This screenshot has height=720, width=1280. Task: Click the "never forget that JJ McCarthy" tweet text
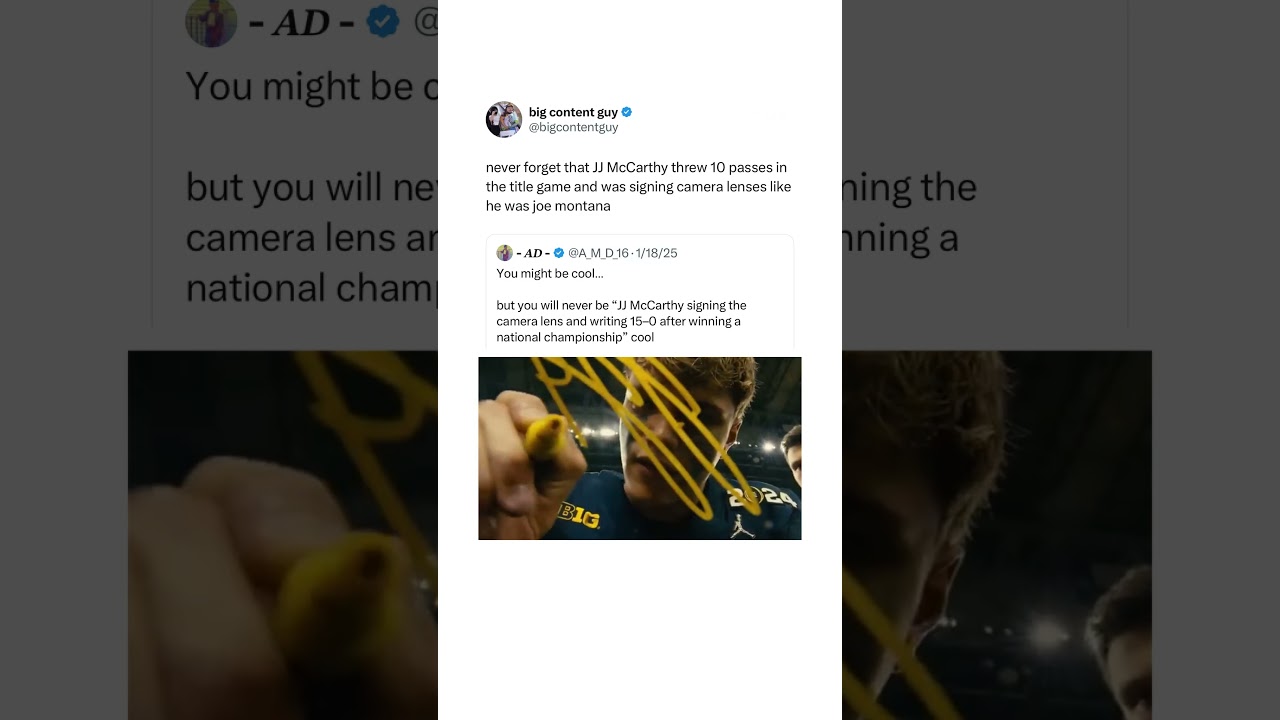[638, 187]
